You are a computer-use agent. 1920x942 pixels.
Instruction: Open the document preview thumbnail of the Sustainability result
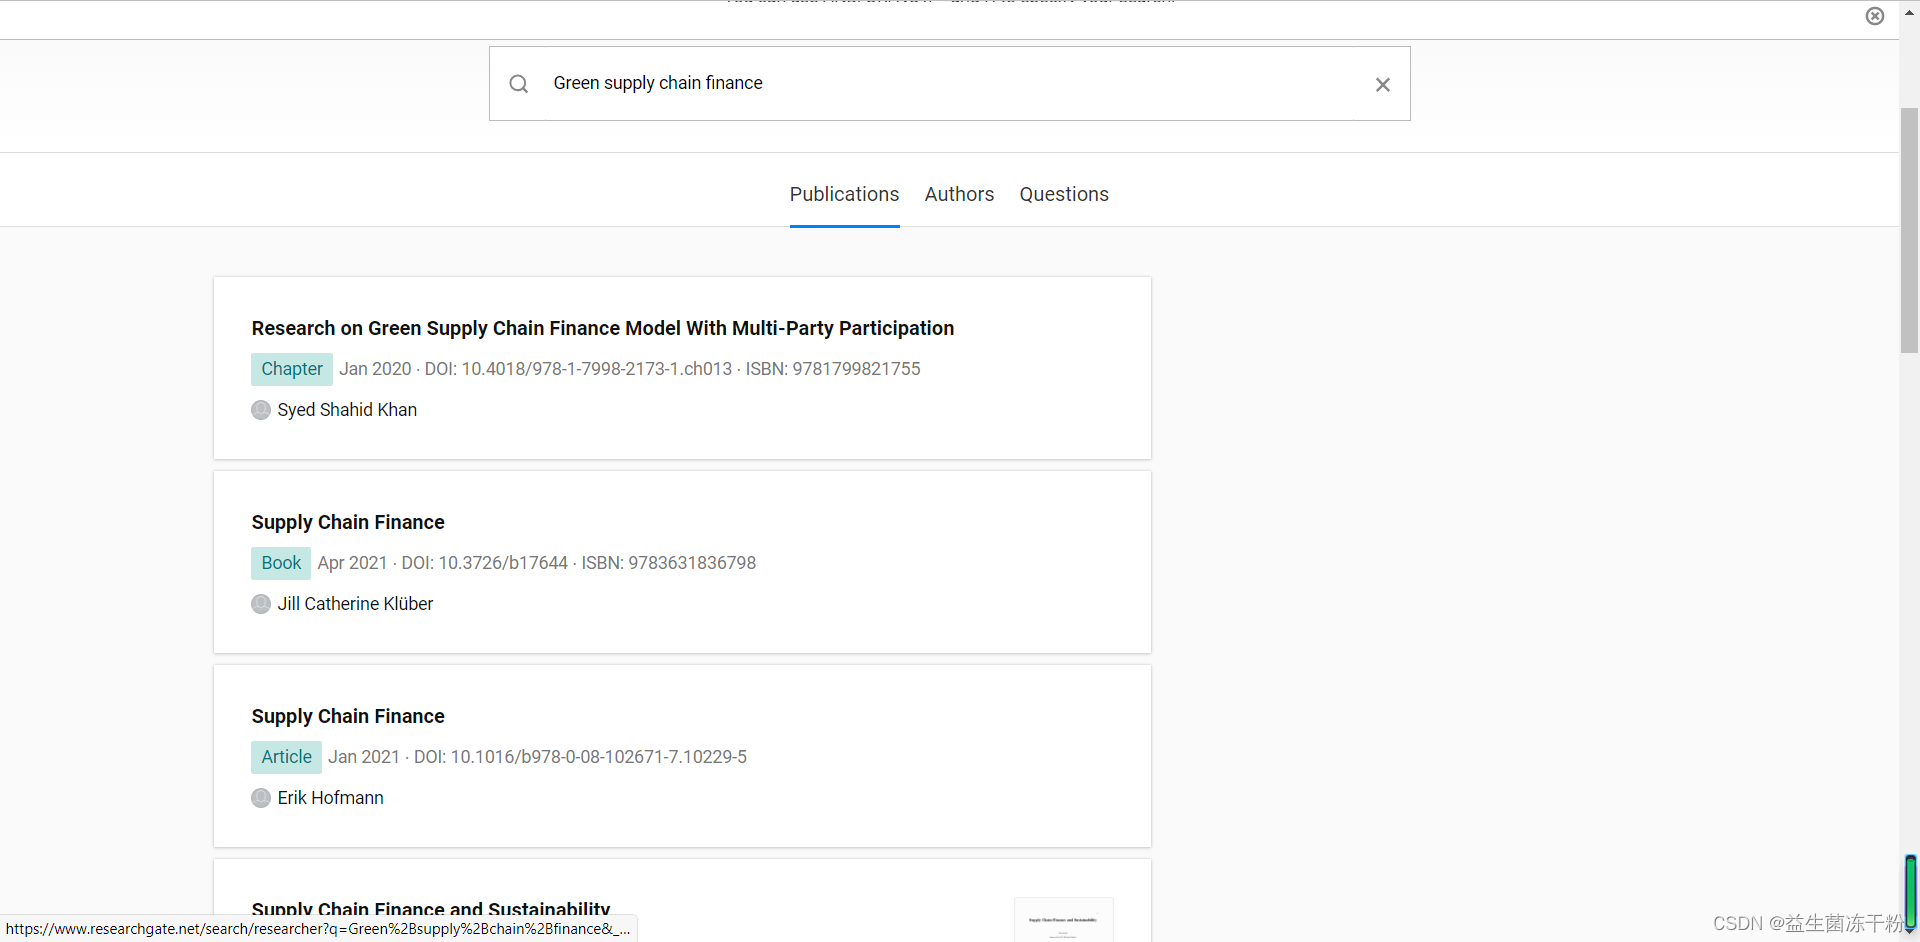[1063, 920]
